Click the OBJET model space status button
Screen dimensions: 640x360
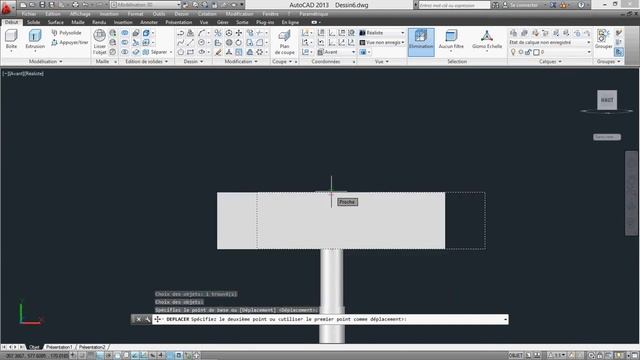pyautogui.click(x=516, y=356)
